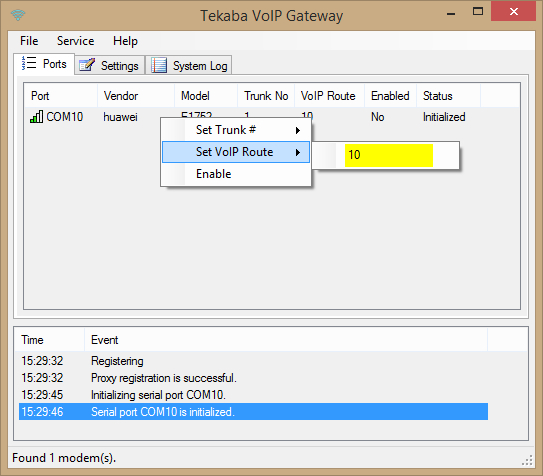Viewport: 543px width, 476px height.
Task: Sort by the Status column header
Action: (x=448, y=96)
